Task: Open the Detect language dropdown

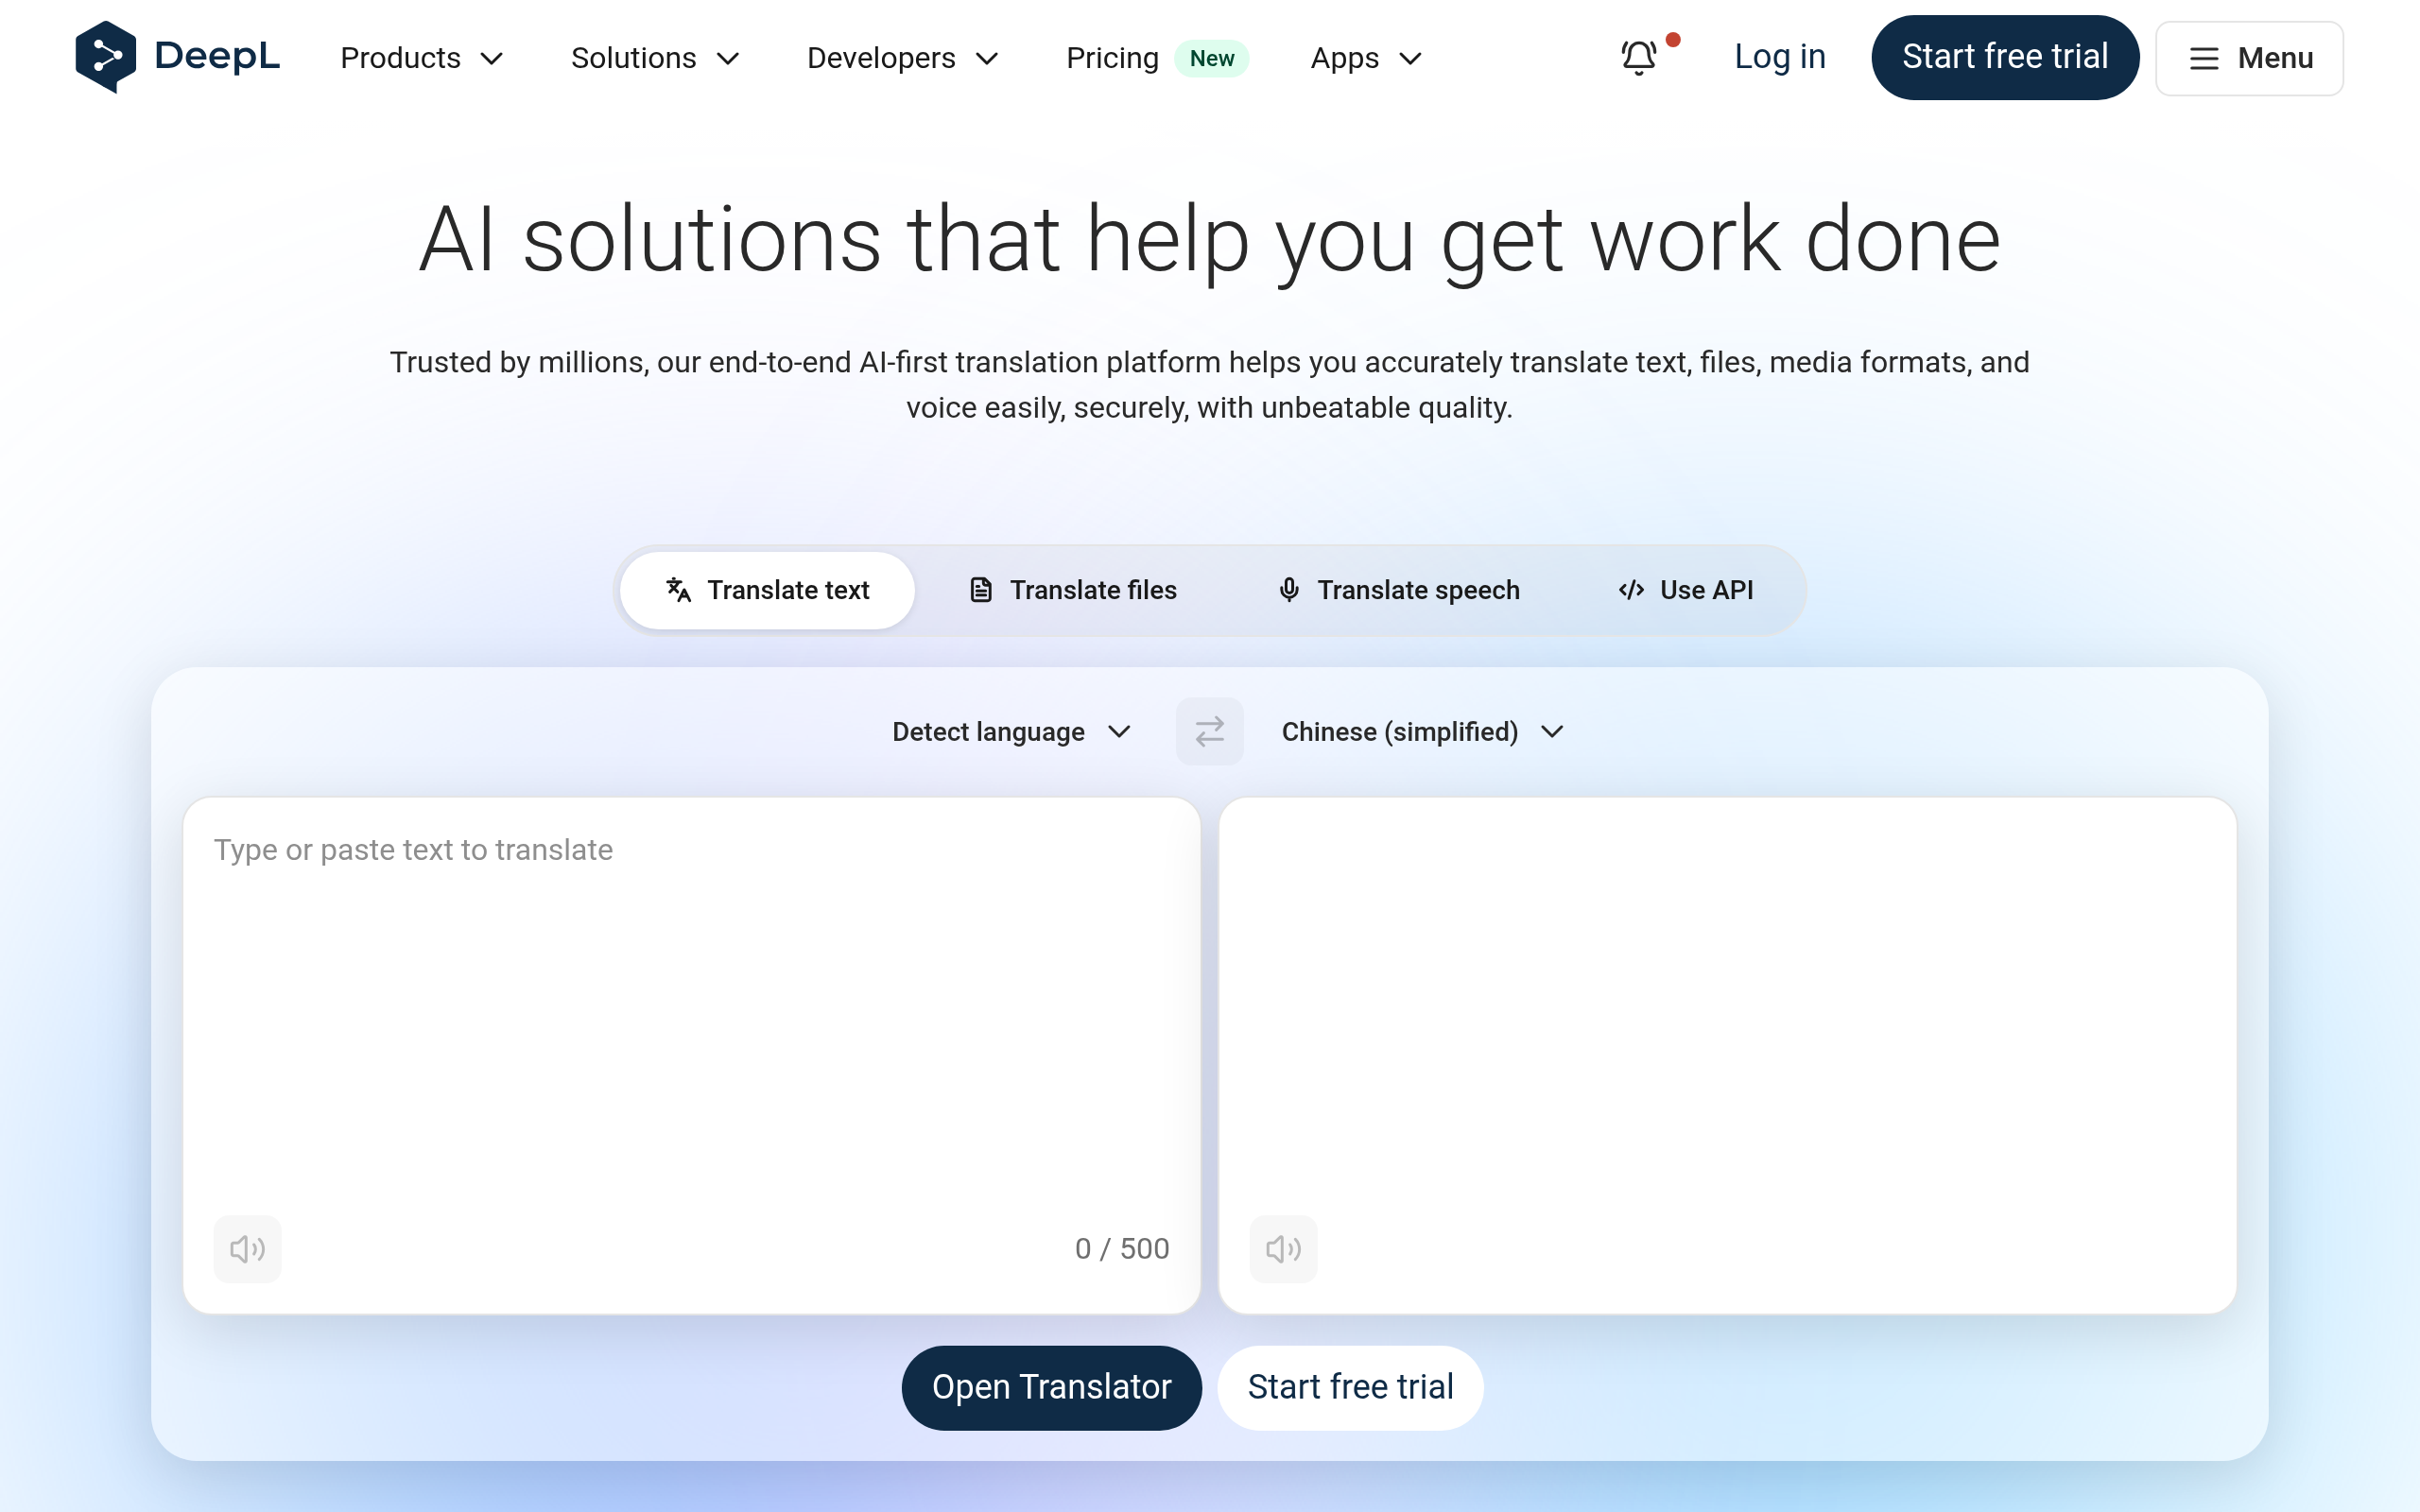Action: [1011, 732]
